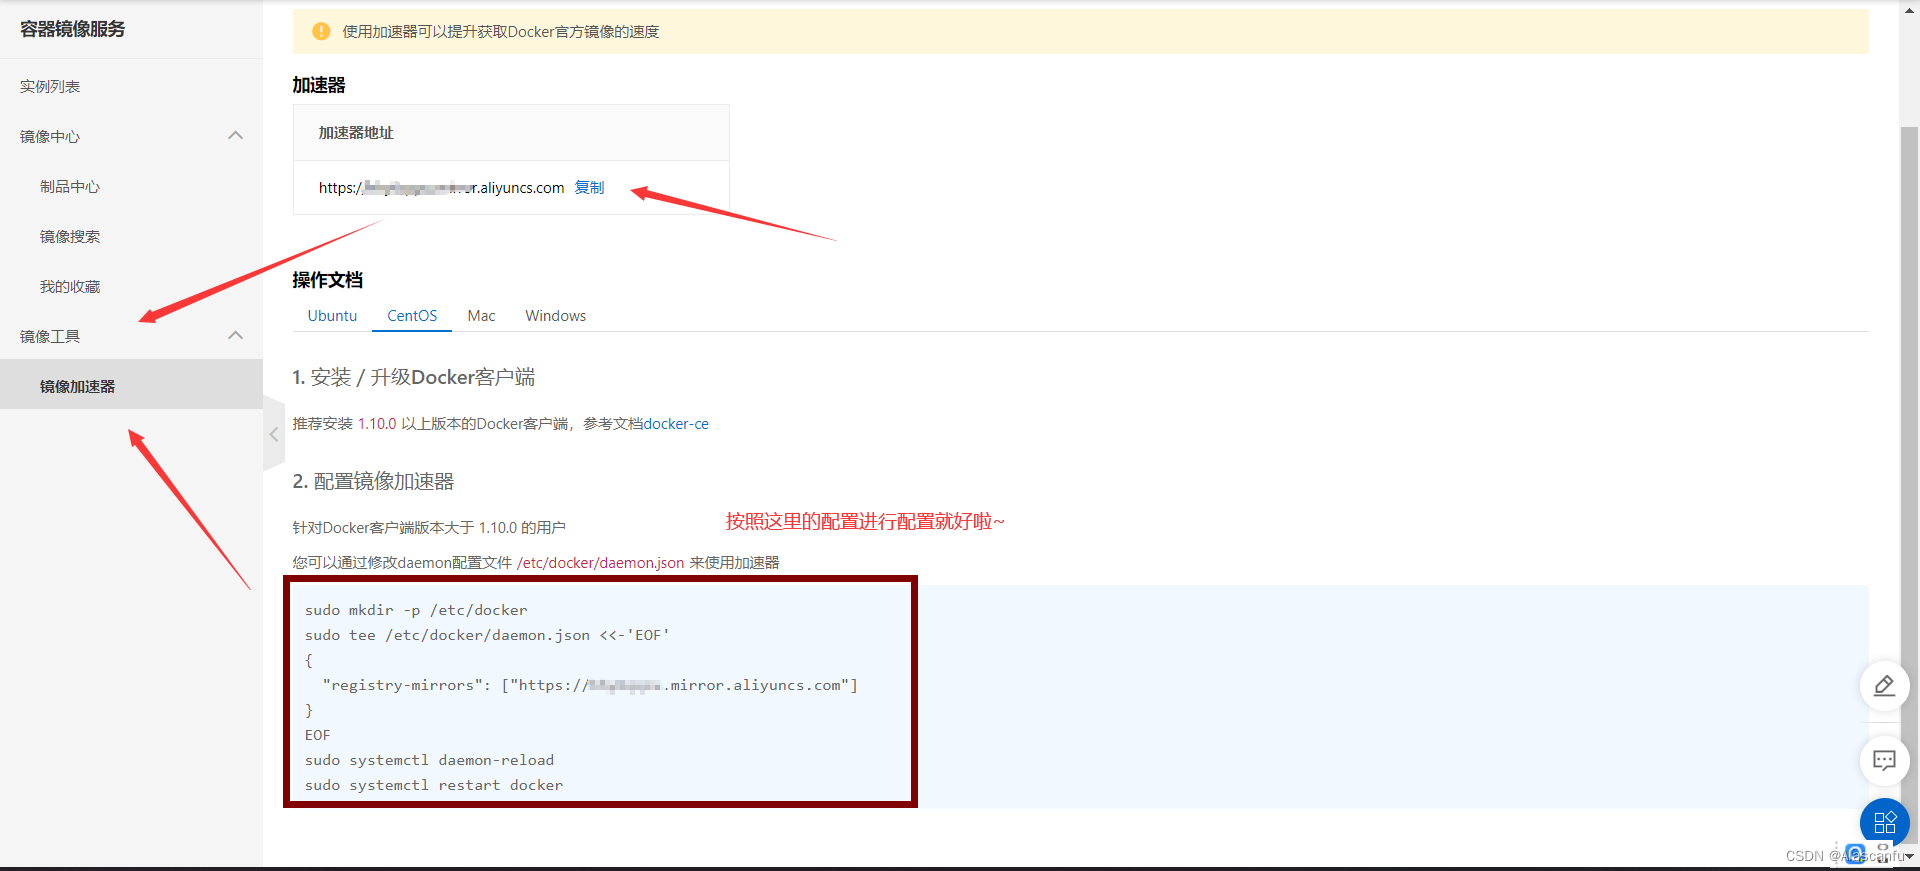
Task: Open 我的收藏 in sidebar
Action: click(x=70, y=287)
